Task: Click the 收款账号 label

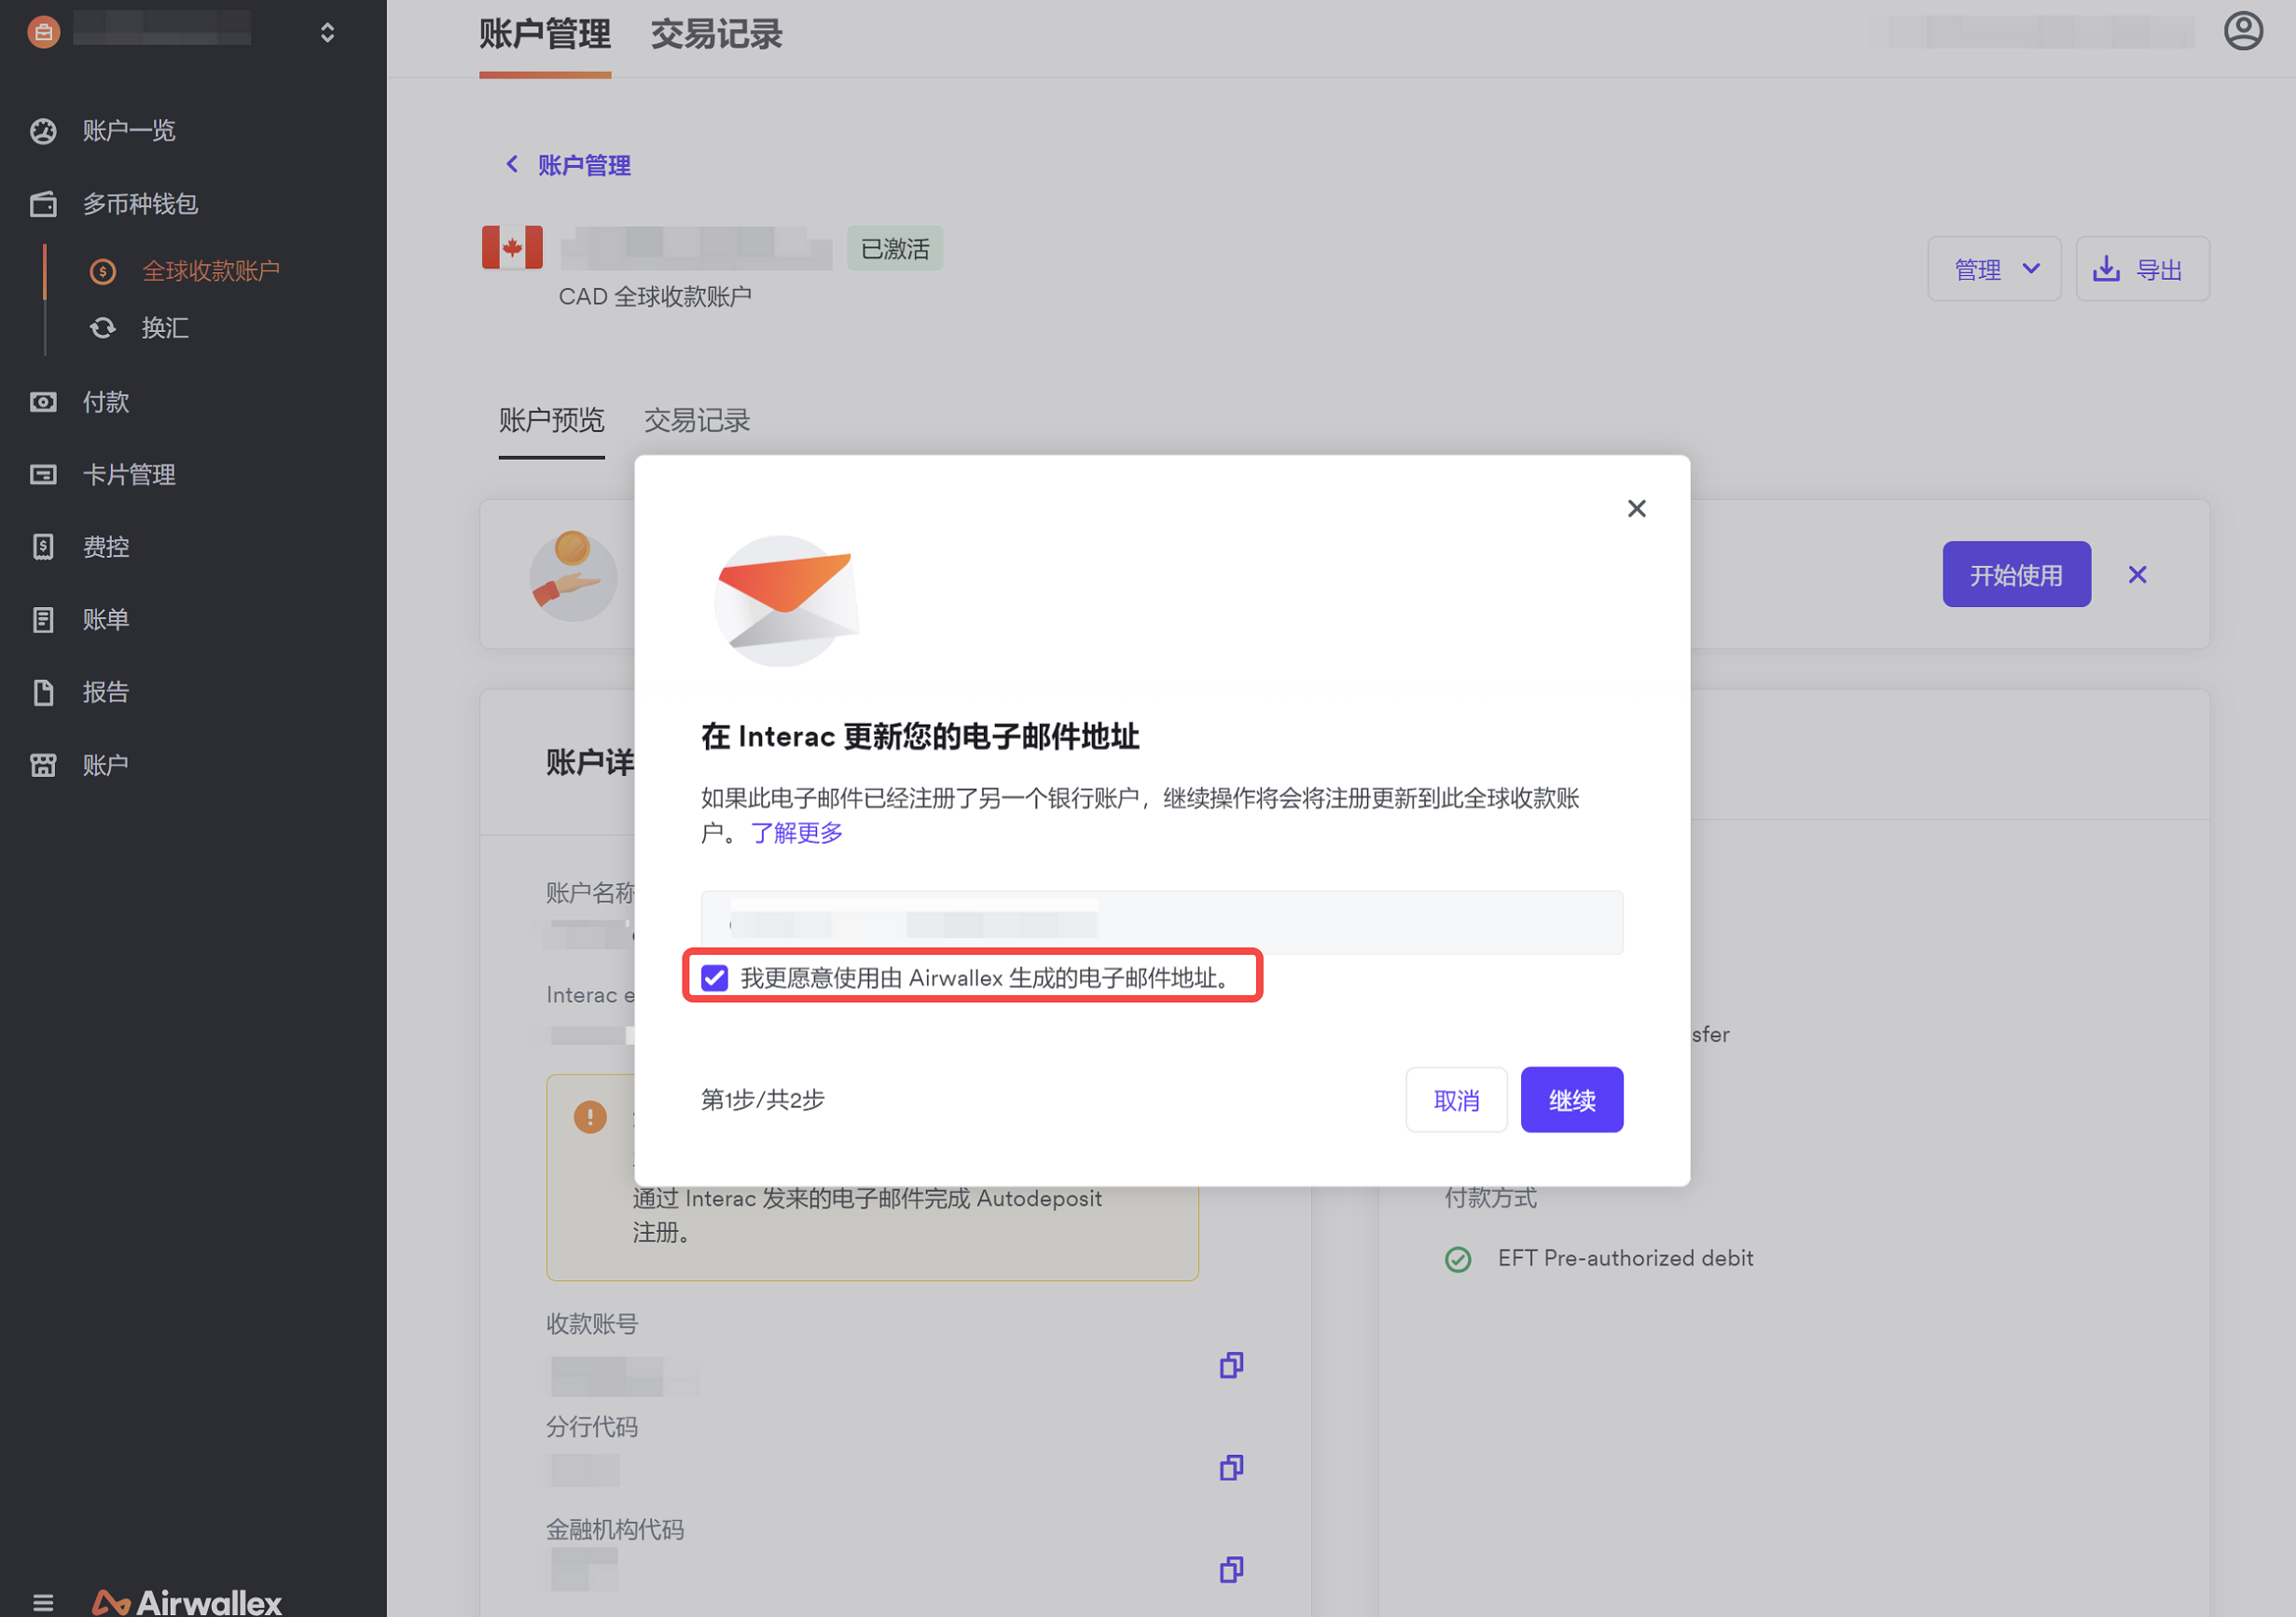Action: (592, 1324)
